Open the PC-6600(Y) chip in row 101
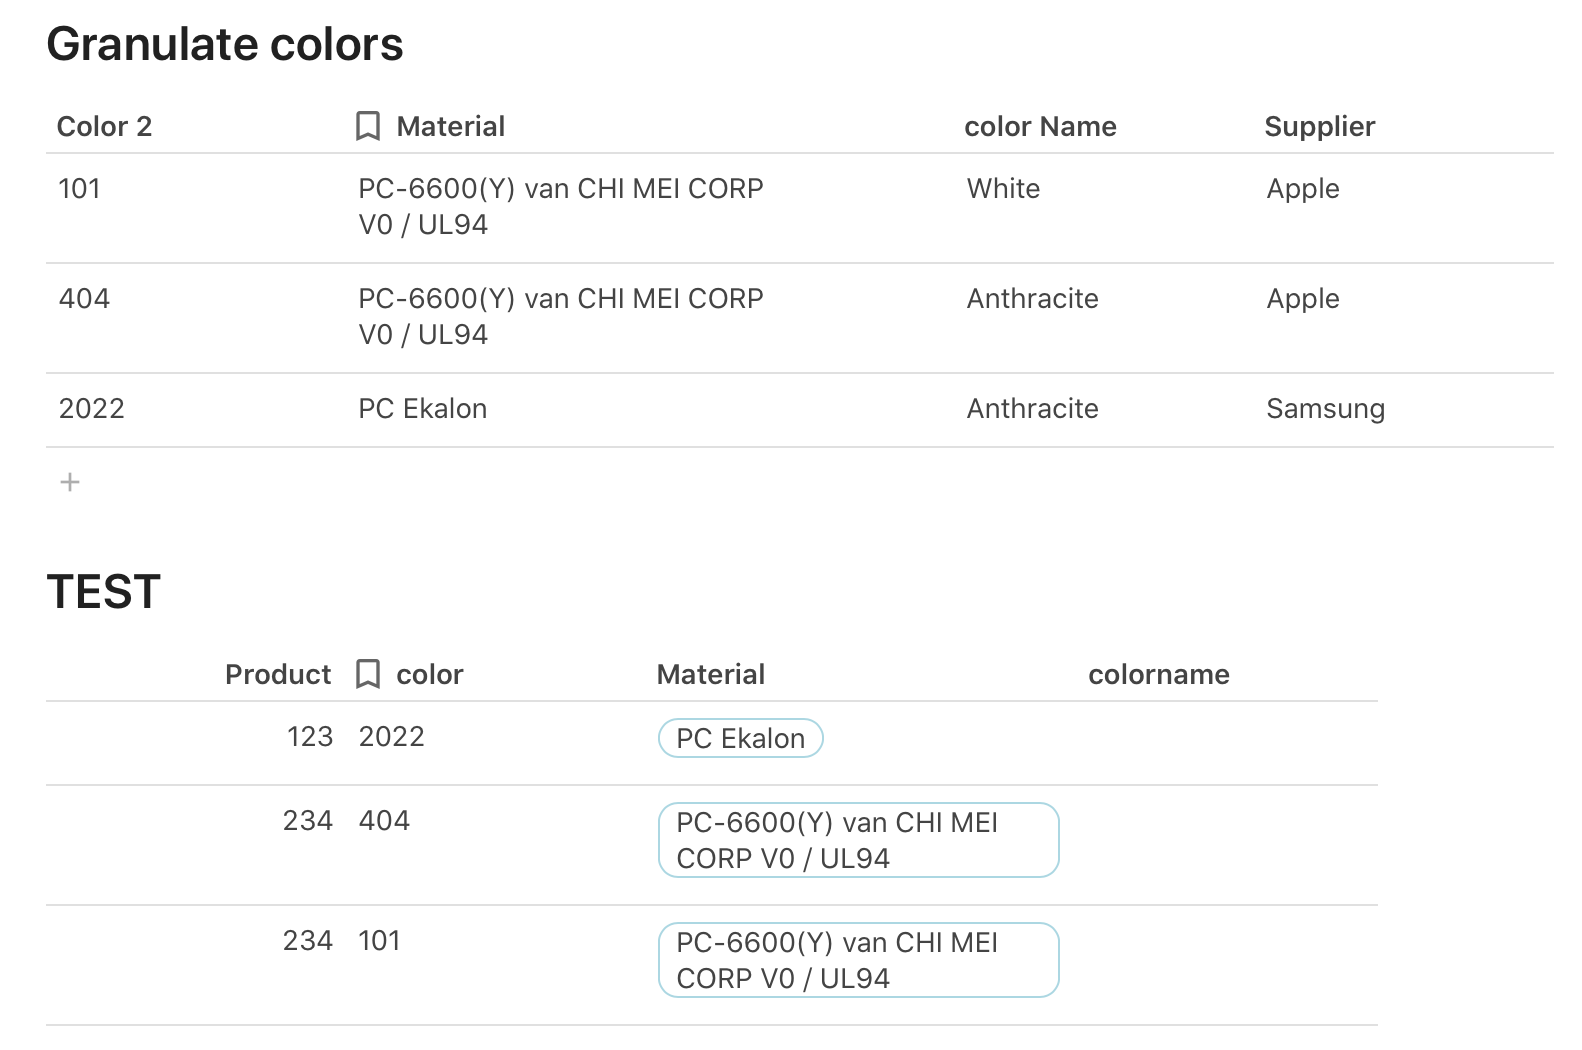Viewport: 1582px width, 1050px height. click(857, 961)
